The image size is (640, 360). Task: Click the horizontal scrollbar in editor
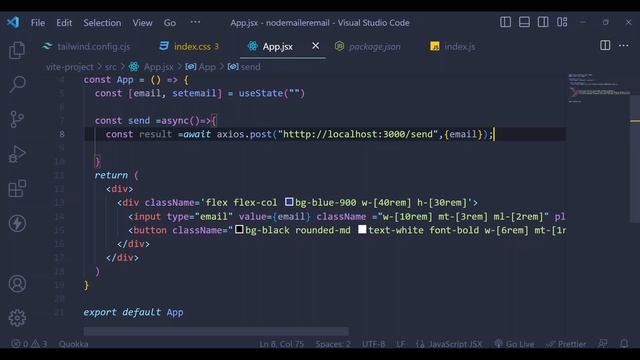pos(216,331)
